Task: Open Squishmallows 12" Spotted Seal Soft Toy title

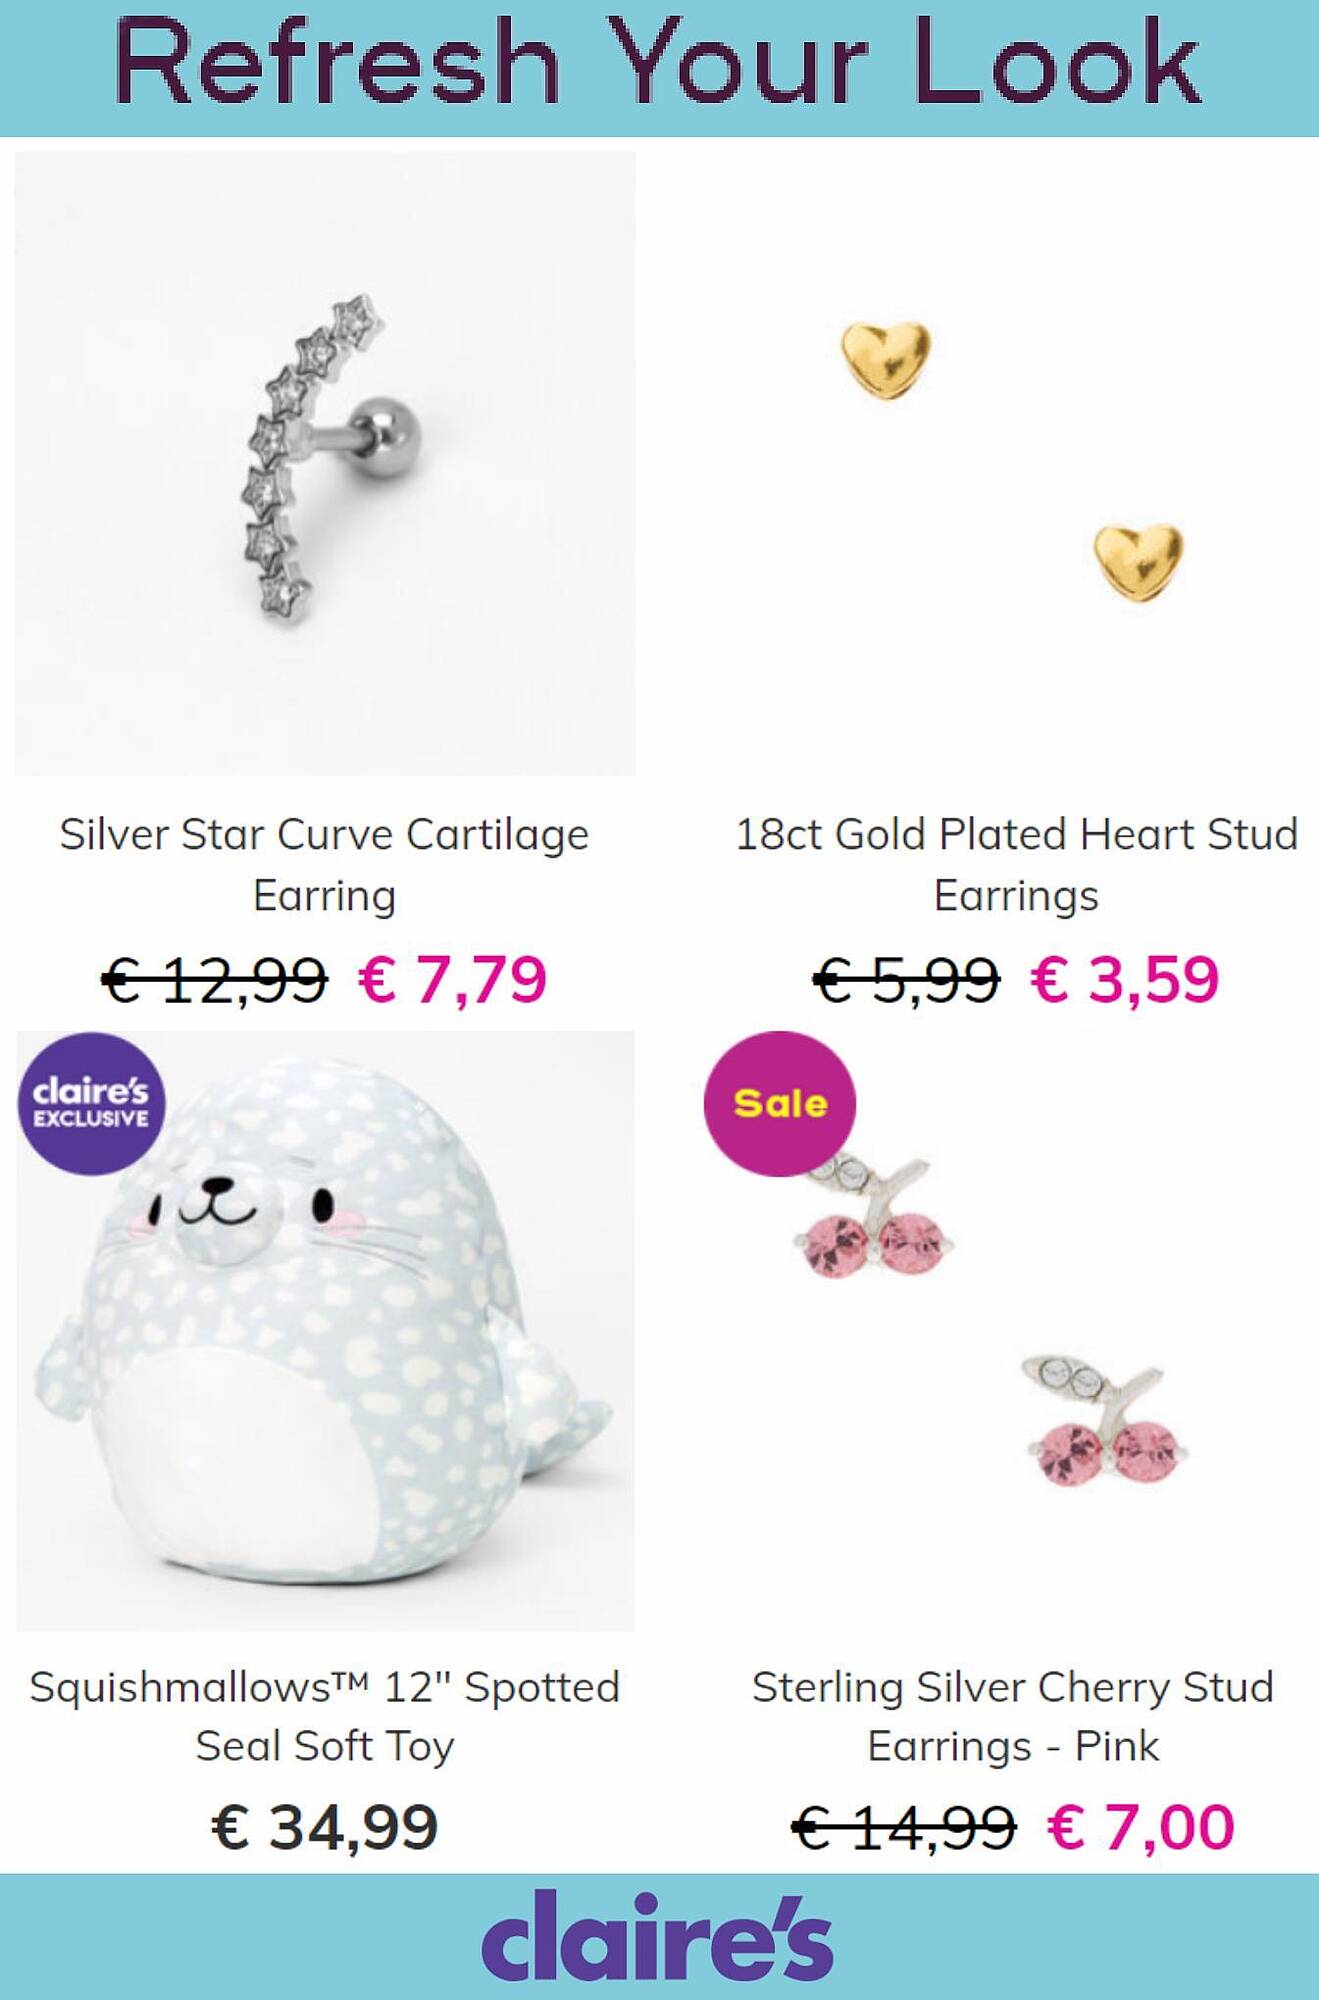Action: 325,1717
